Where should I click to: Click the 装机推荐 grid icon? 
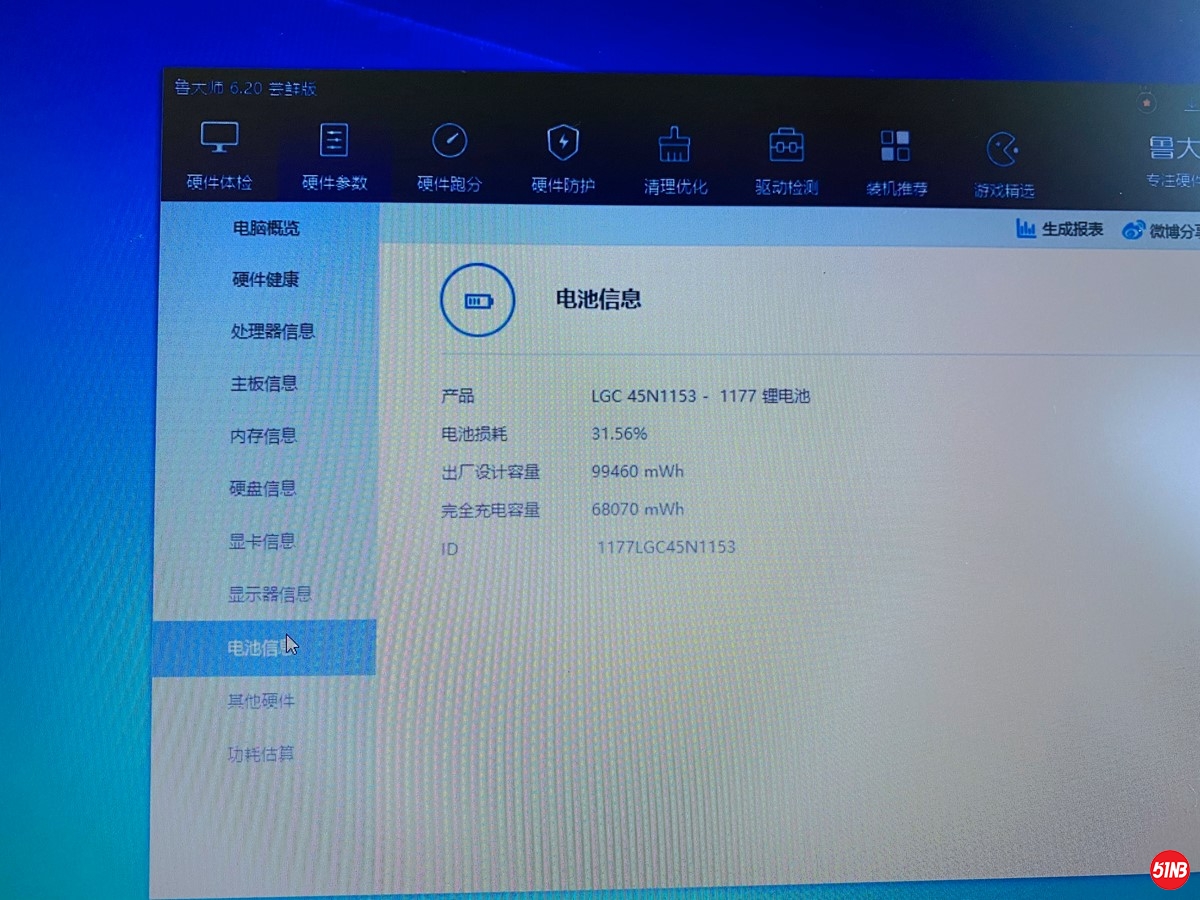[x=895, y=147]
